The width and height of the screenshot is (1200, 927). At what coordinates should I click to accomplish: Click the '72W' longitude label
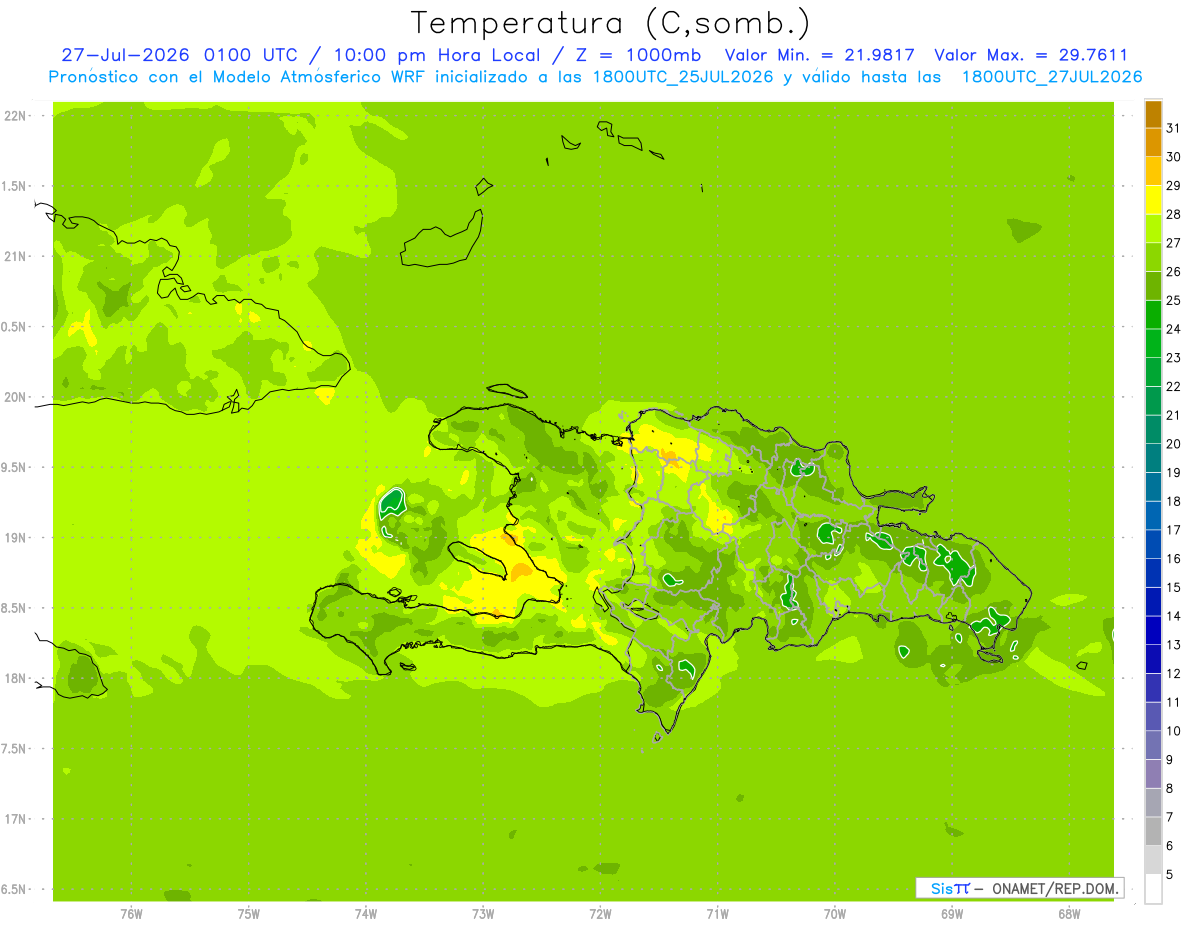[600, 914]
